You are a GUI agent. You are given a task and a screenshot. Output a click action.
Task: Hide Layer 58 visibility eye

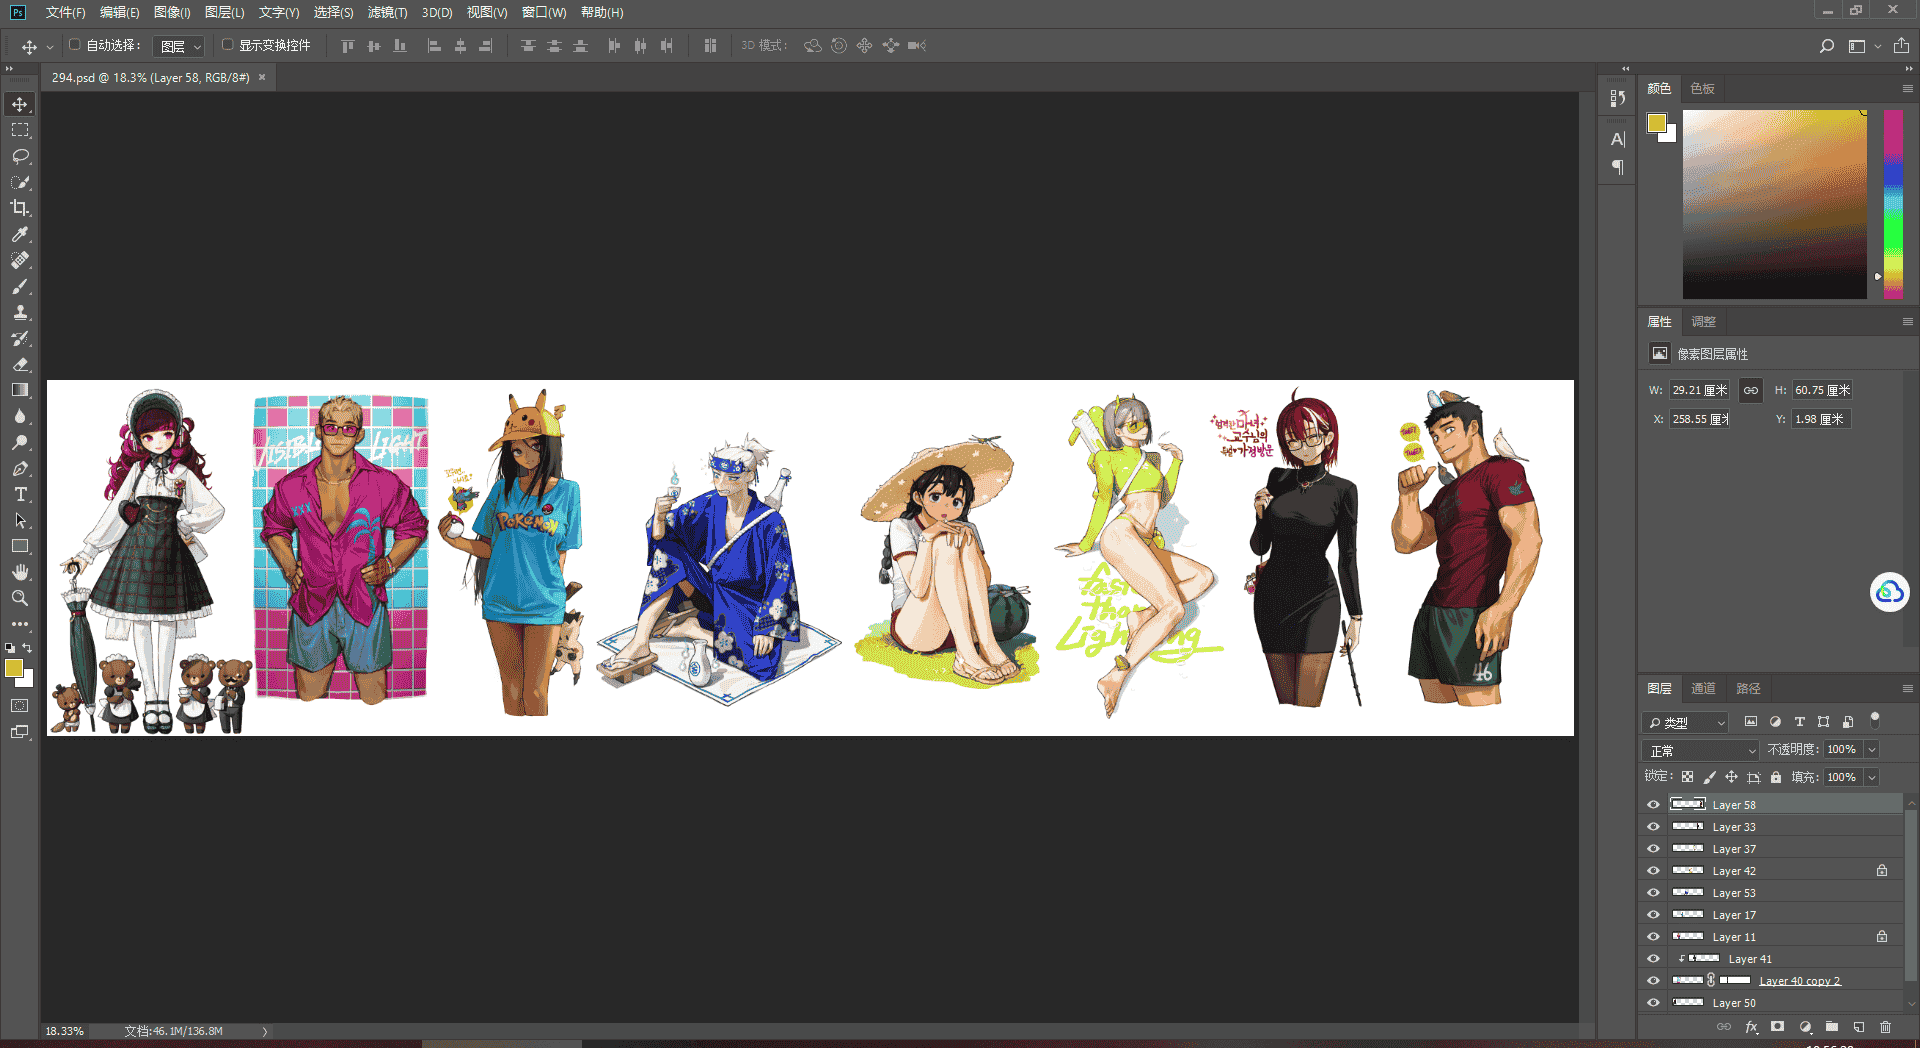click(1653, 805)
